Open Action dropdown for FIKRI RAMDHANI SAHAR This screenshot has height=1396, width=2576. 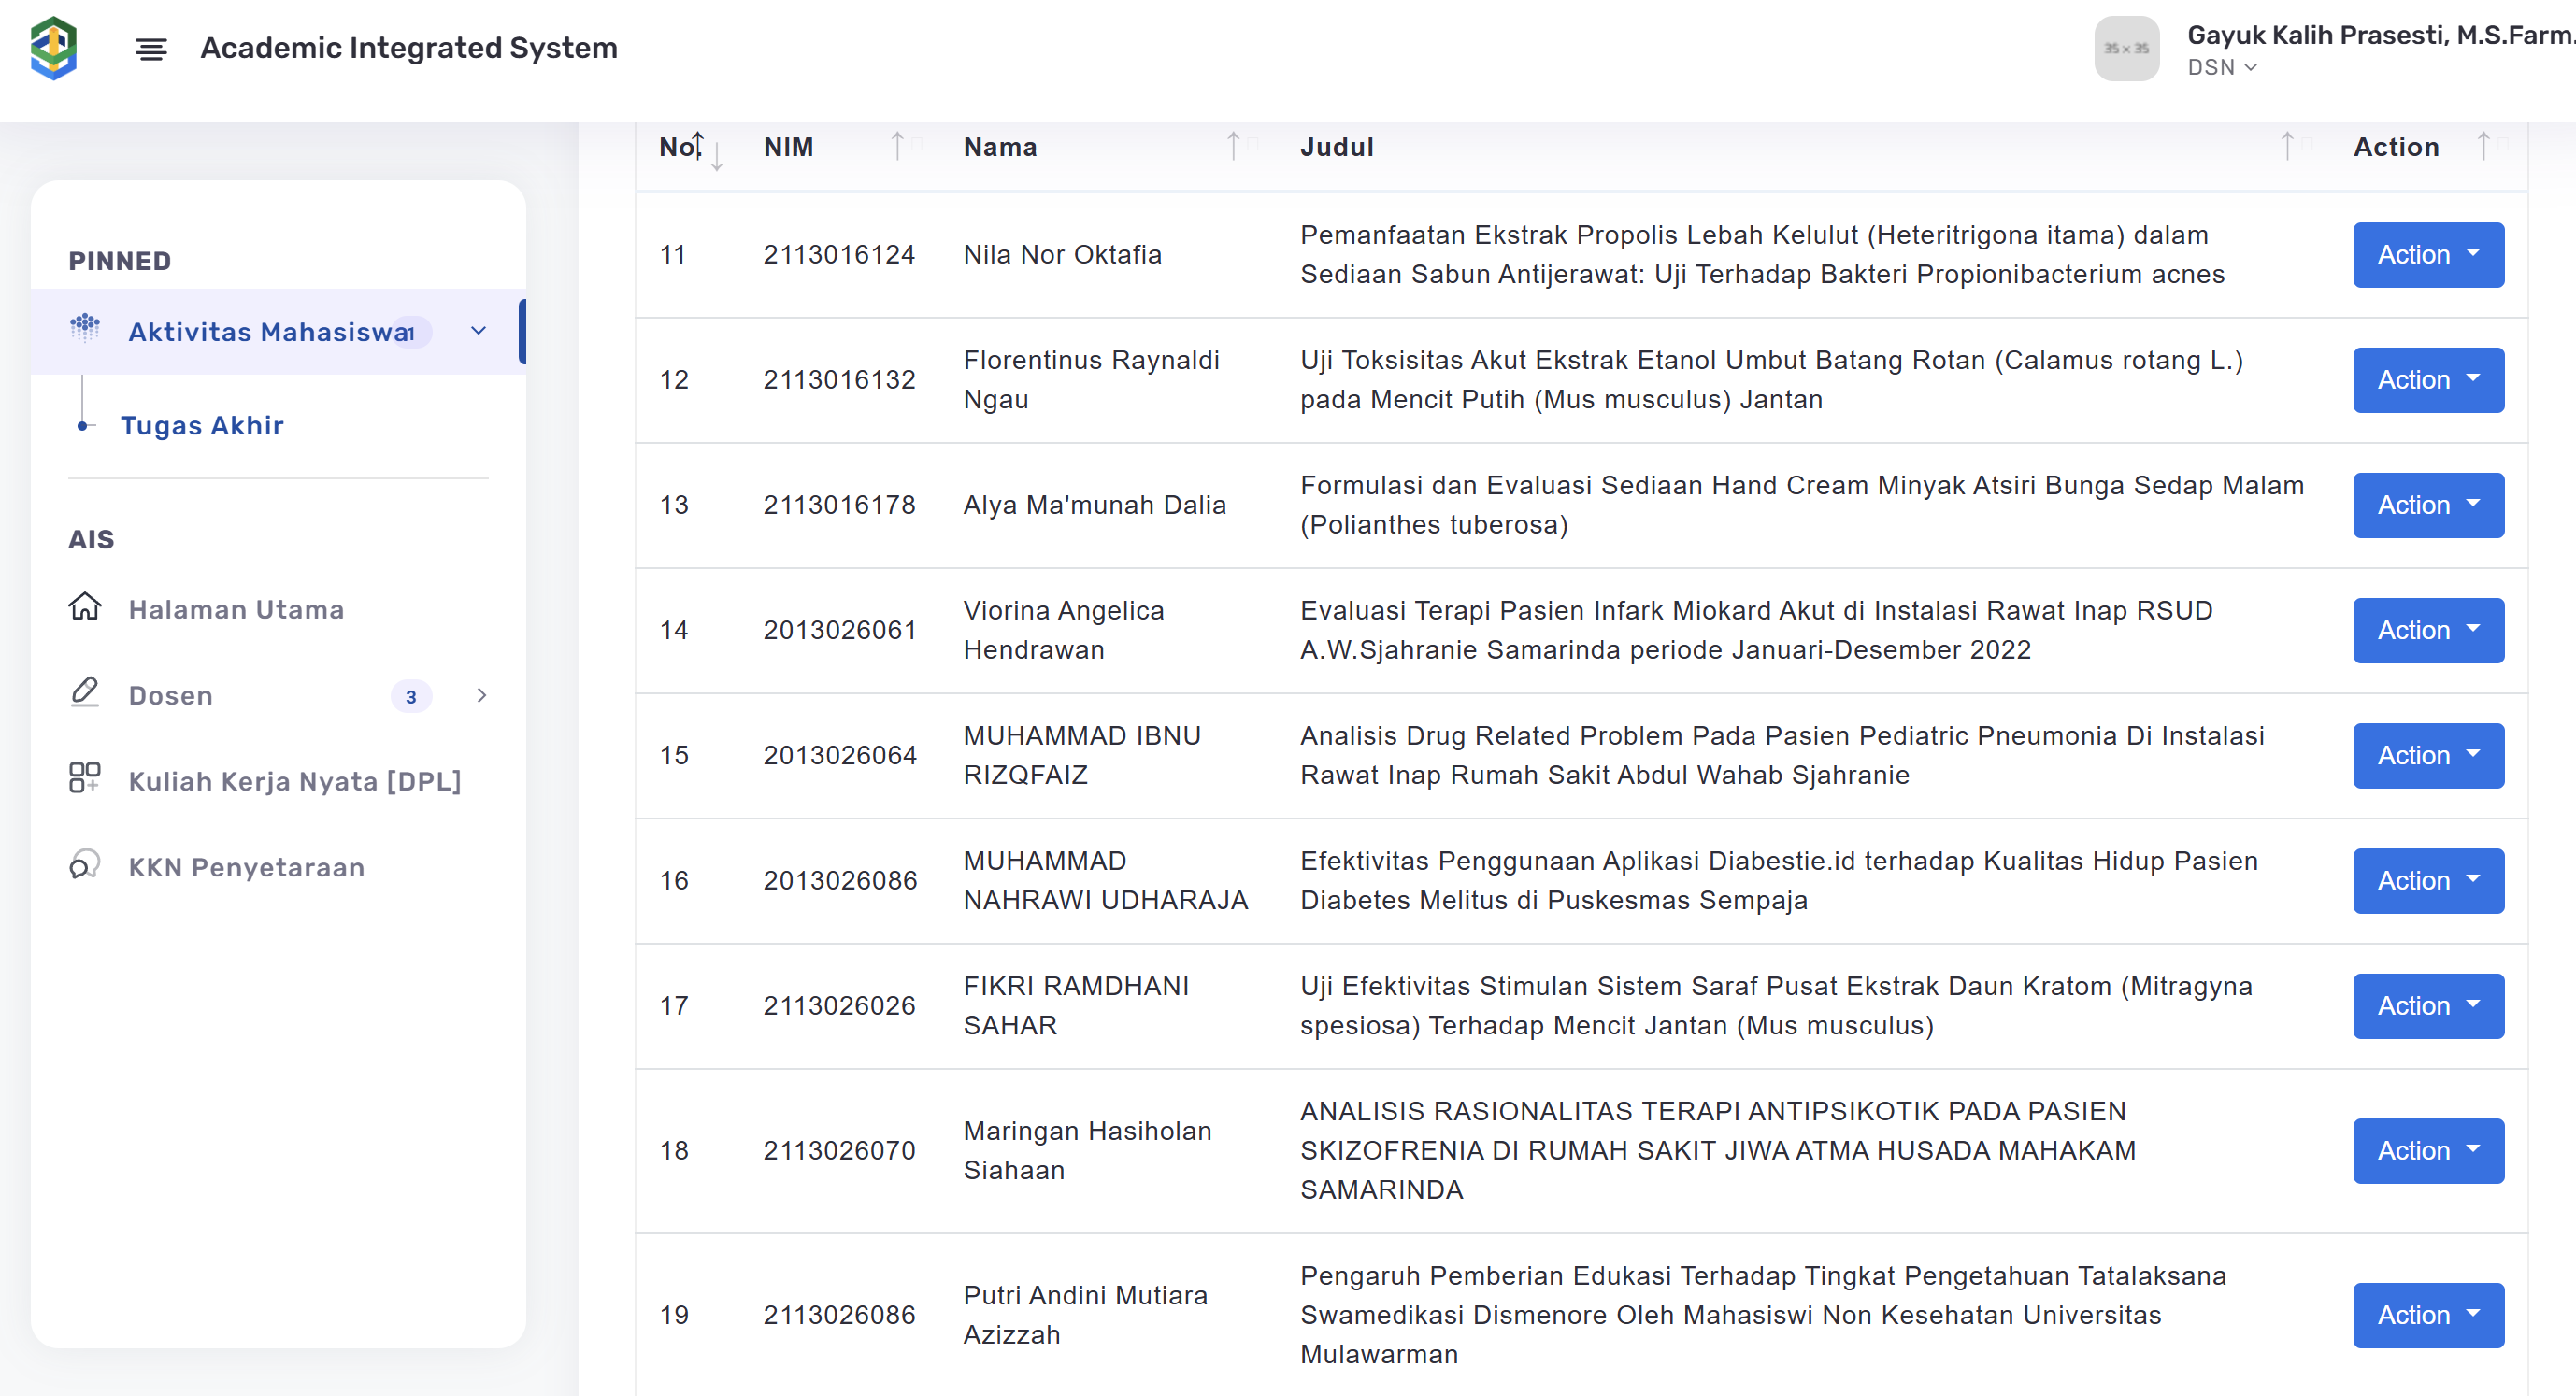pyautogui.click(x=2428, y=1006)
